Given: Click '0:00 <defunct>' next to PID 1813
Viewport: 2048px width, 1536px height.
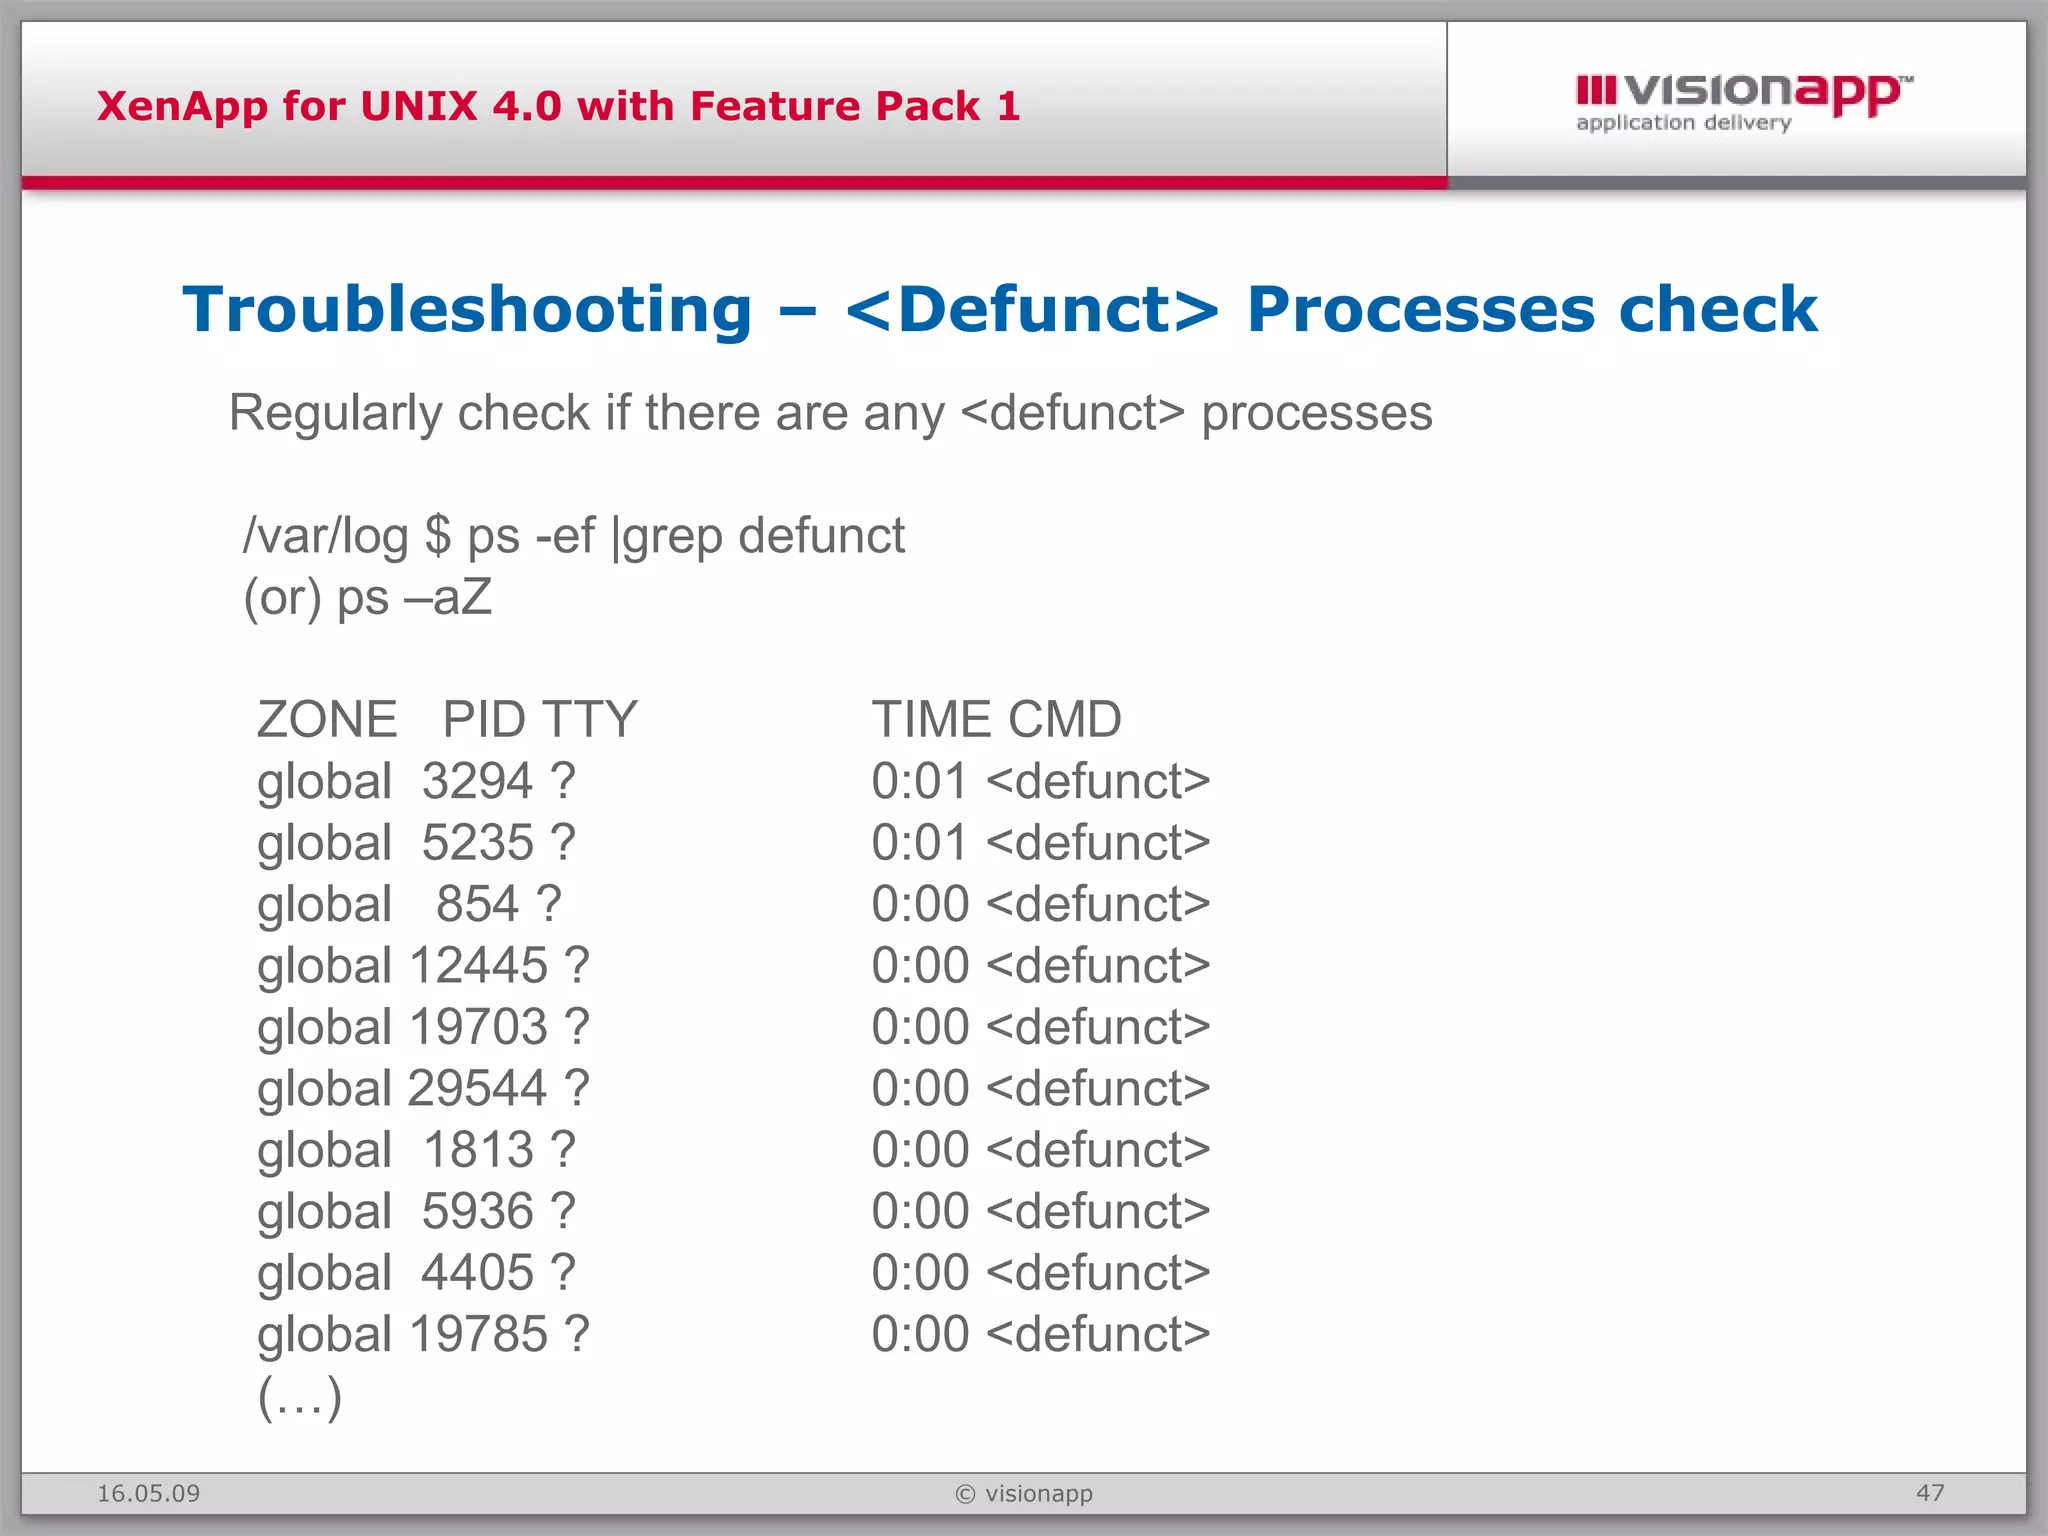Looking at the screenshot, I should (x=1041, y=1150).
